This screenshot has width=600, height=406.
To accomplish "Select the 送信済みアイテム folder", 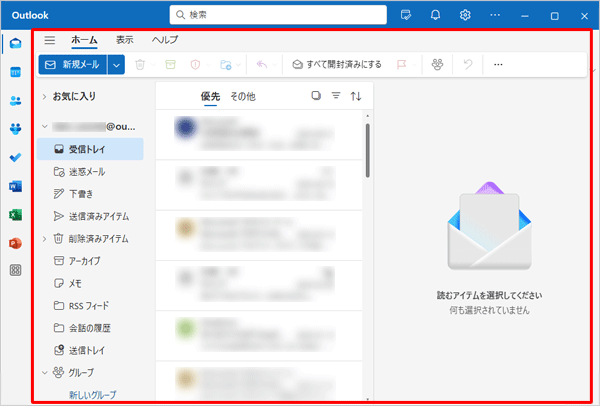I will (x=90, y=217).
